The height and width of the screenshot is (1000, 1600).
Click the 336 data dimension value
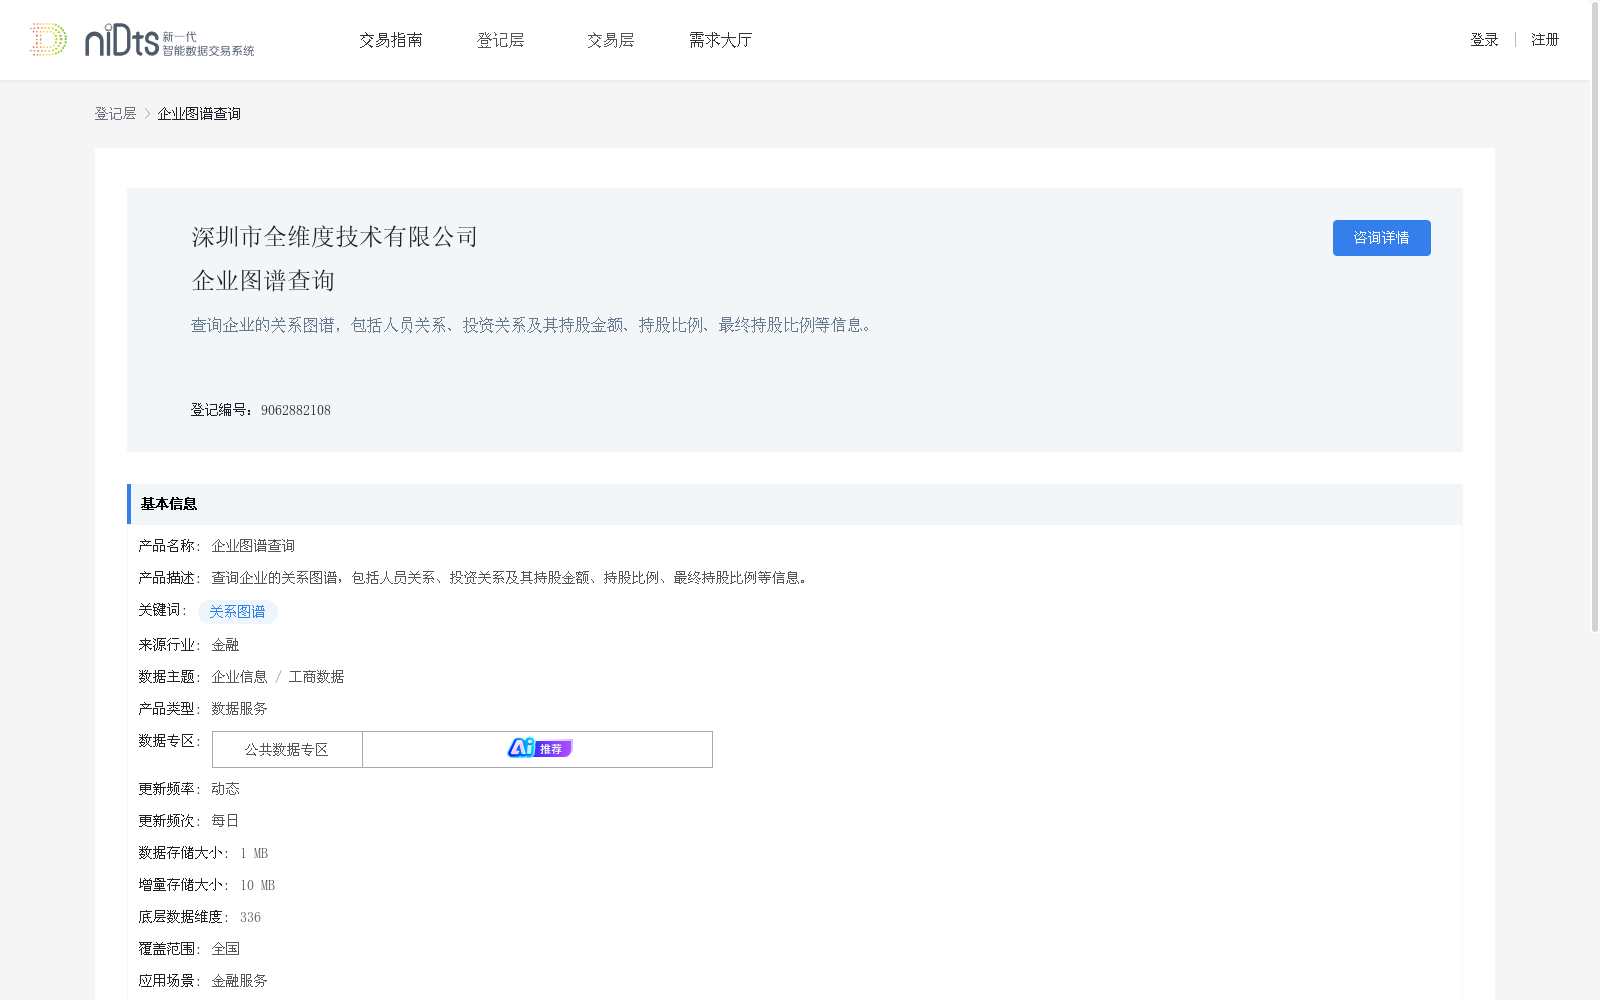point(250,917)
